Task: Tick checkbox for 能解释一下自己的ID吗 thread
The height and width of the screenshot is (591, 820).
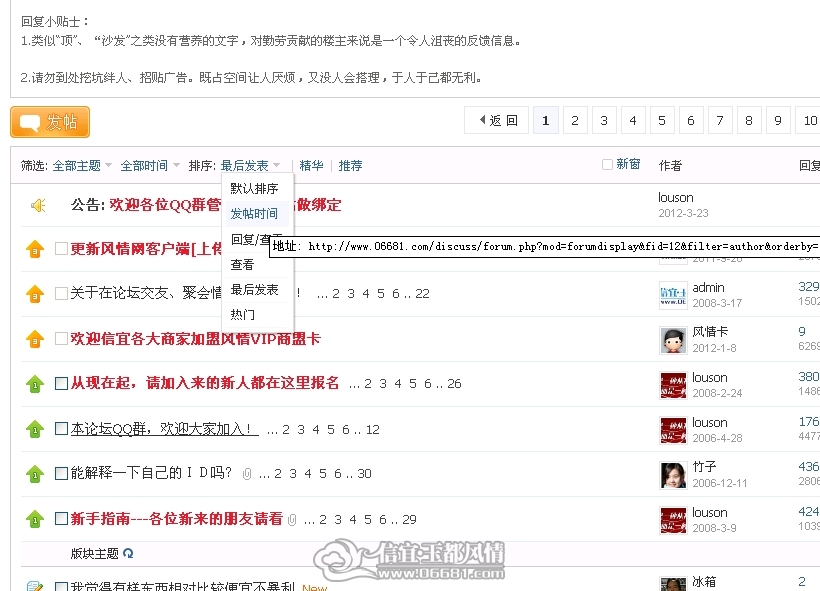Action: tap(61, 473)
